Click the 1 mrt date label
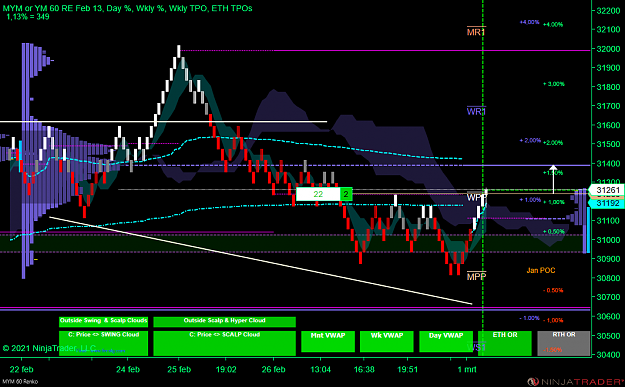Screen dimensions: 625x387 467,369
